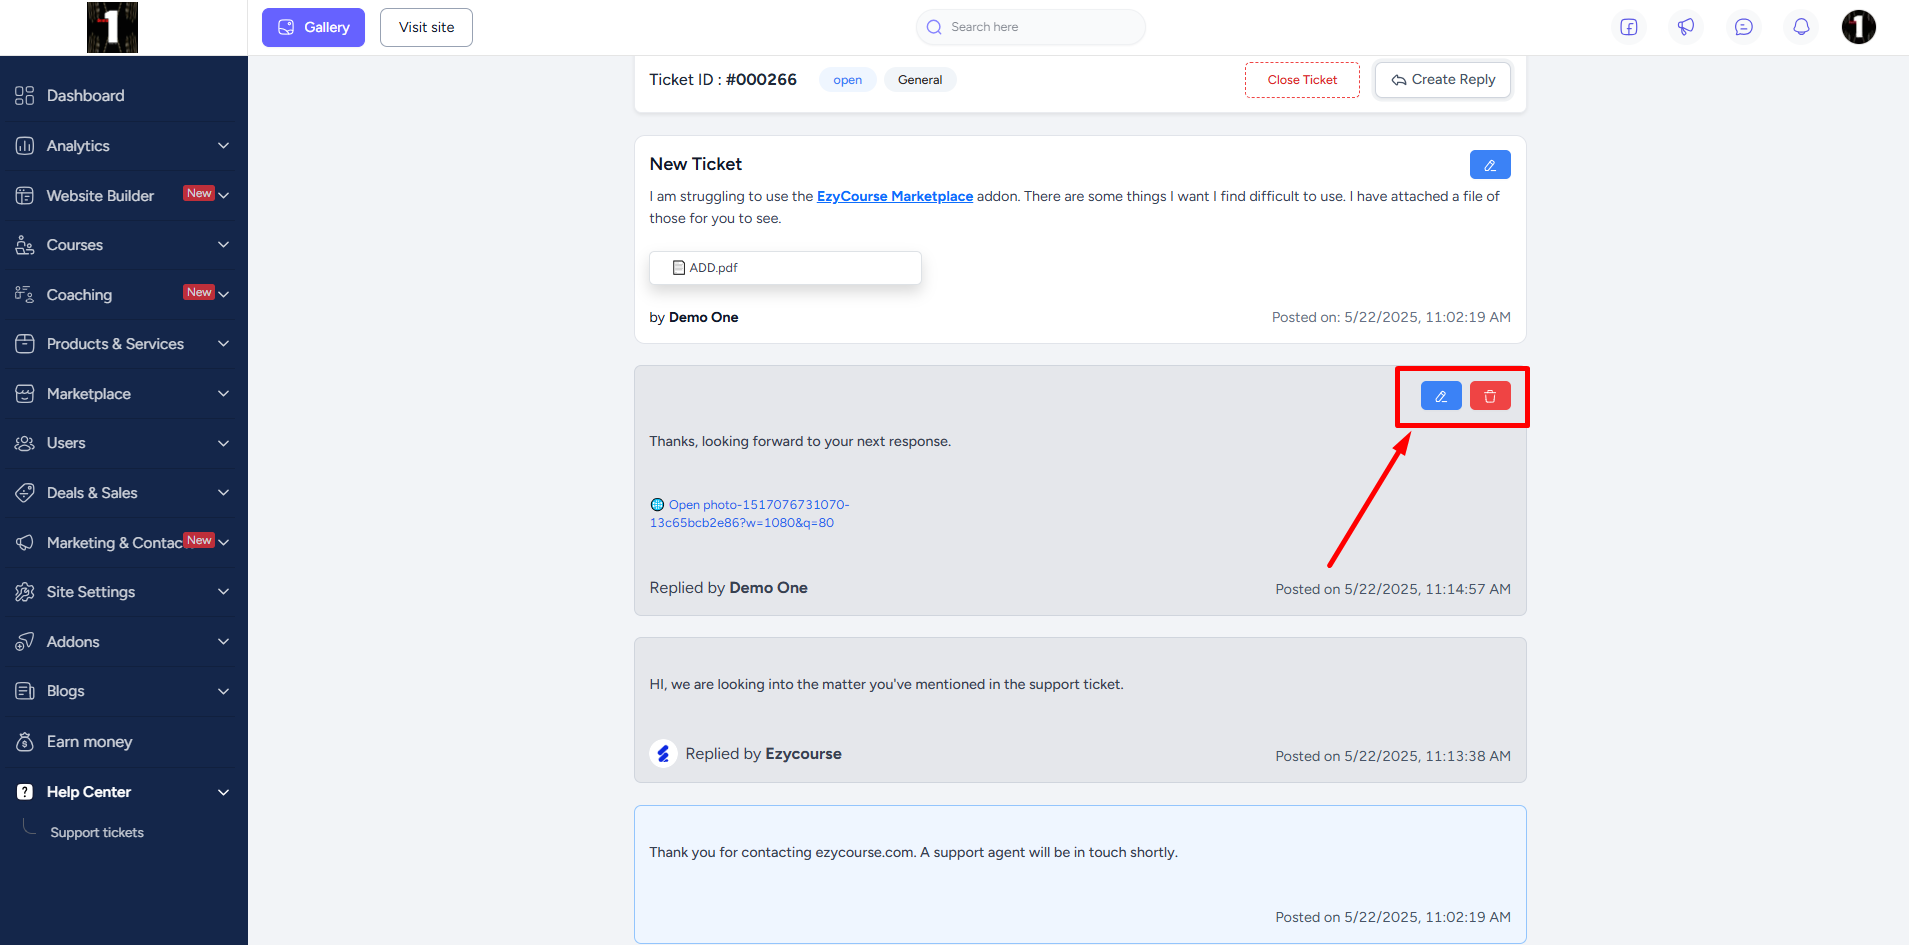1909x945 pixels.
Task: Expand the Courses menu chevron
Action: (223, 245)
